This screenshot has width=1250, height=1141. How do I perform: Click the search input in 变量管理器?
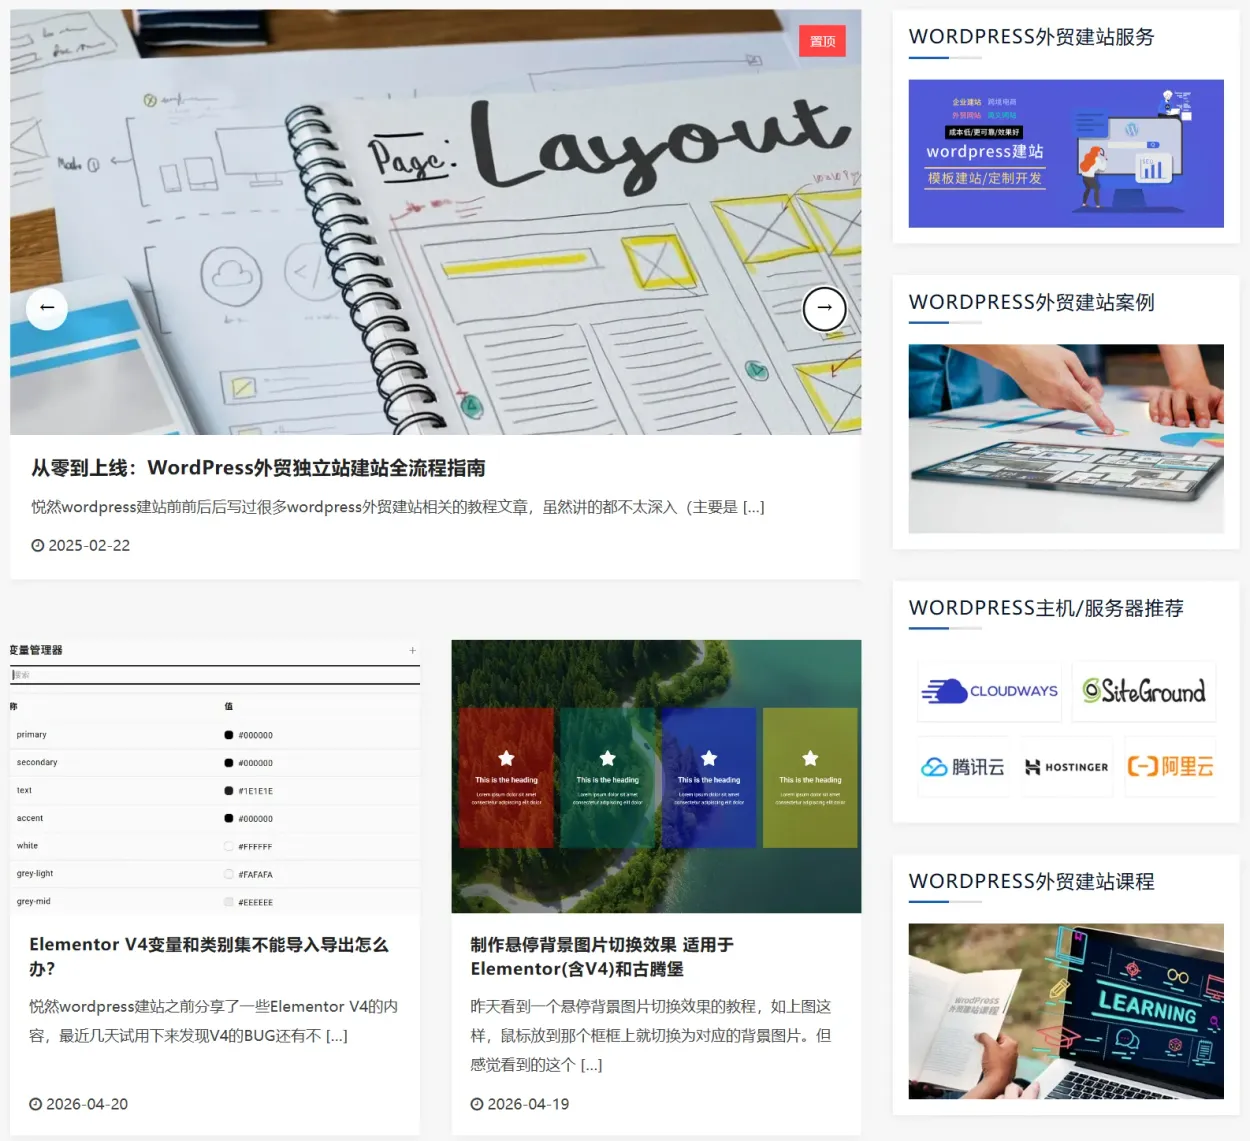click(214, 674)
